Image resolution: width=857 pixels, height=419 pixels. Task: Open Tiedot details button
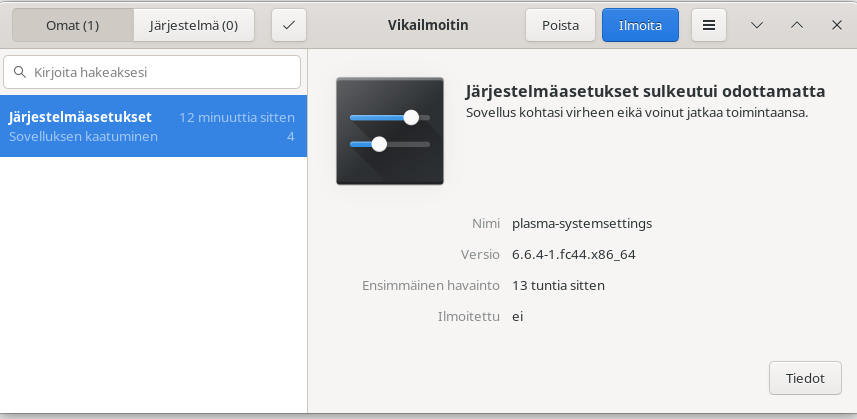(805, 378)
